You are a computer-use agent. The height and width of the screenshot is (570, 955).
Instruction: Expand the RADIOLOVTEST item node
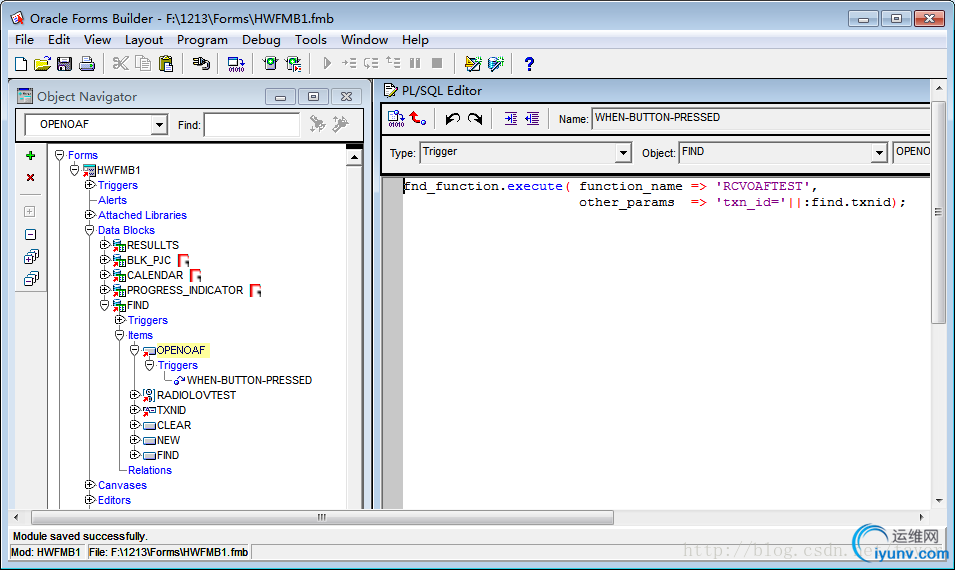[135, 395]
